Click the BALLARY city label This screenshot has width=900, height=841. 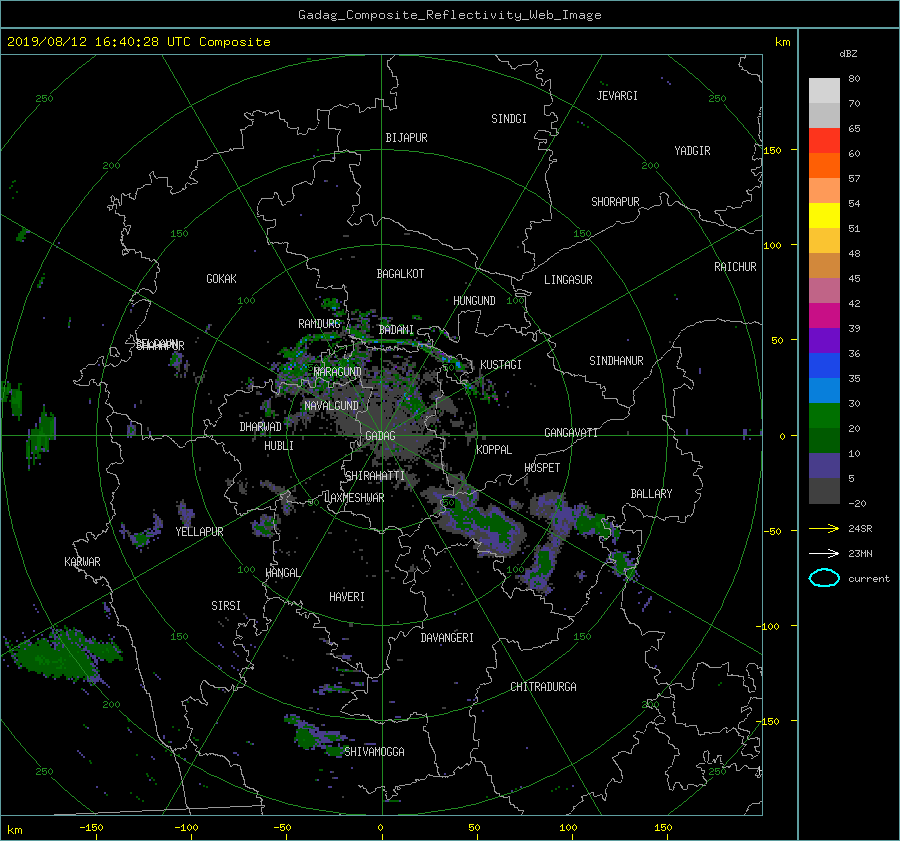(x=651, y=494)
